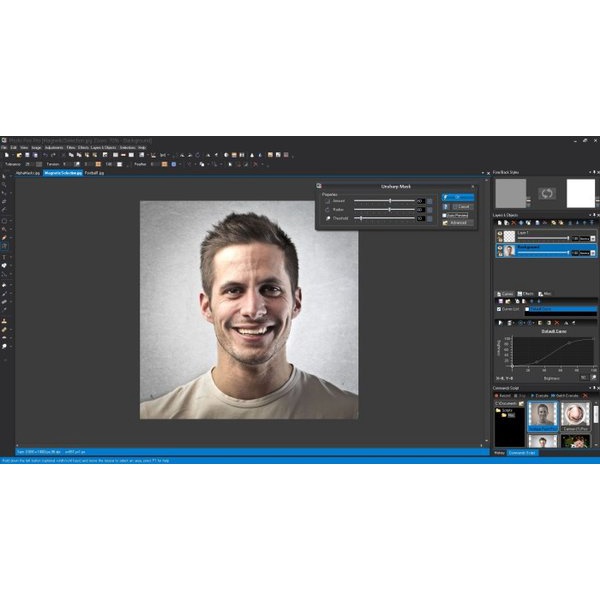The image size is (600, 600).
Task: Click the lock icon on Layer 1
Action: (500, 240)
